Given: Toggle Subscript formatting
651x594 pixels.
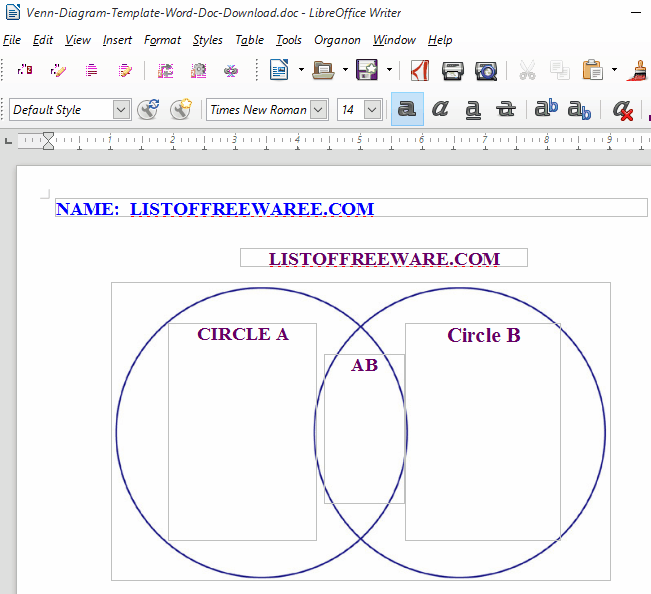Looking at the screenshot, I should 579,109.
